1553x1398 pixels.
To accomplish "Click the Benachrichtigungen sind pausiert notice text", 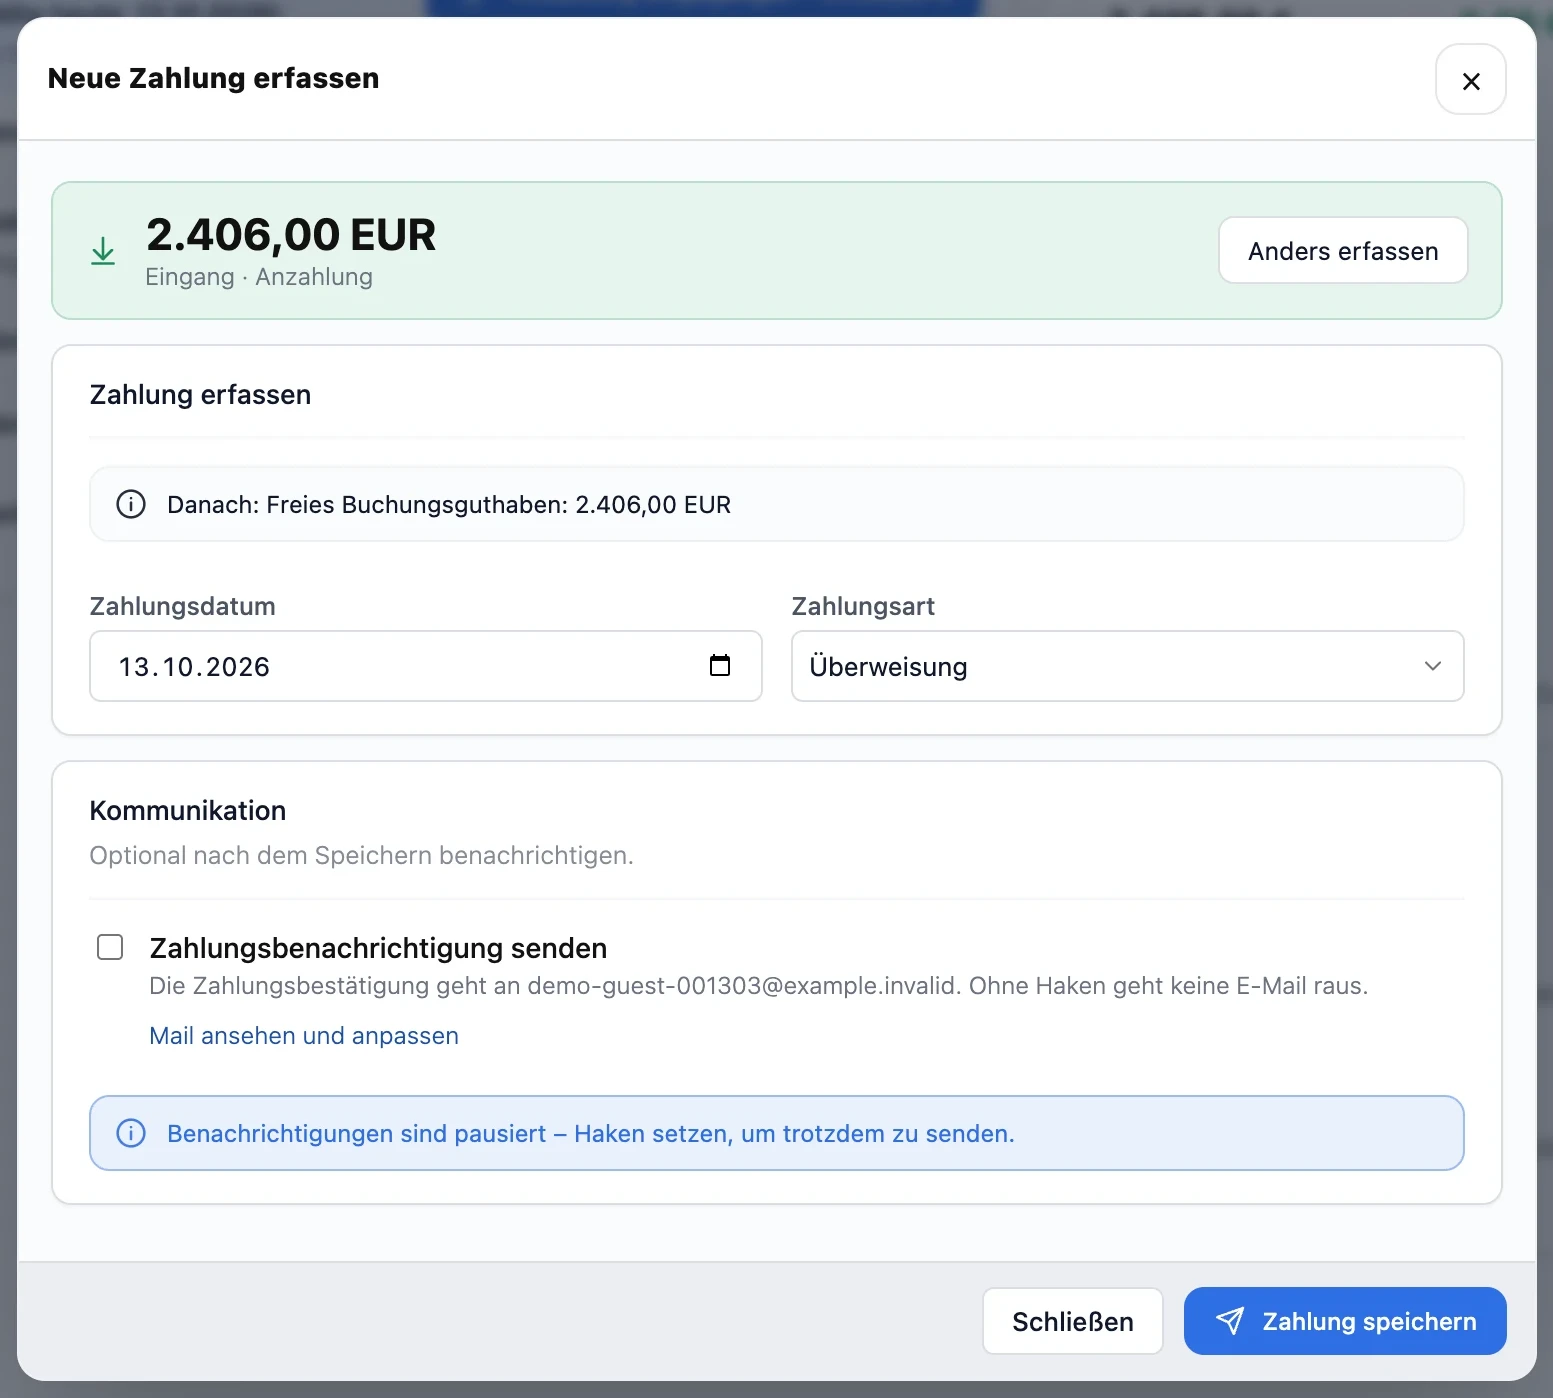I will click(x=591, y=1133).
